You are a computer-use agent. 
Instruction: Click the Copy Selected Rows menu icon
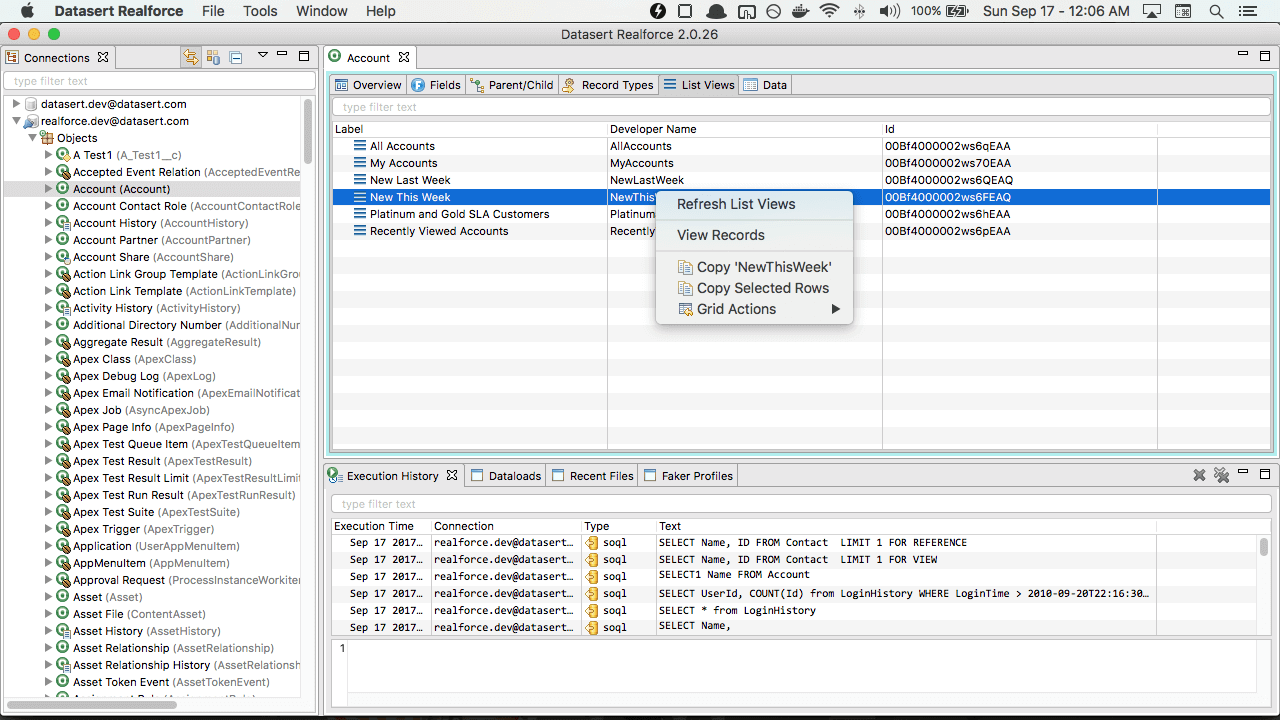685,288
